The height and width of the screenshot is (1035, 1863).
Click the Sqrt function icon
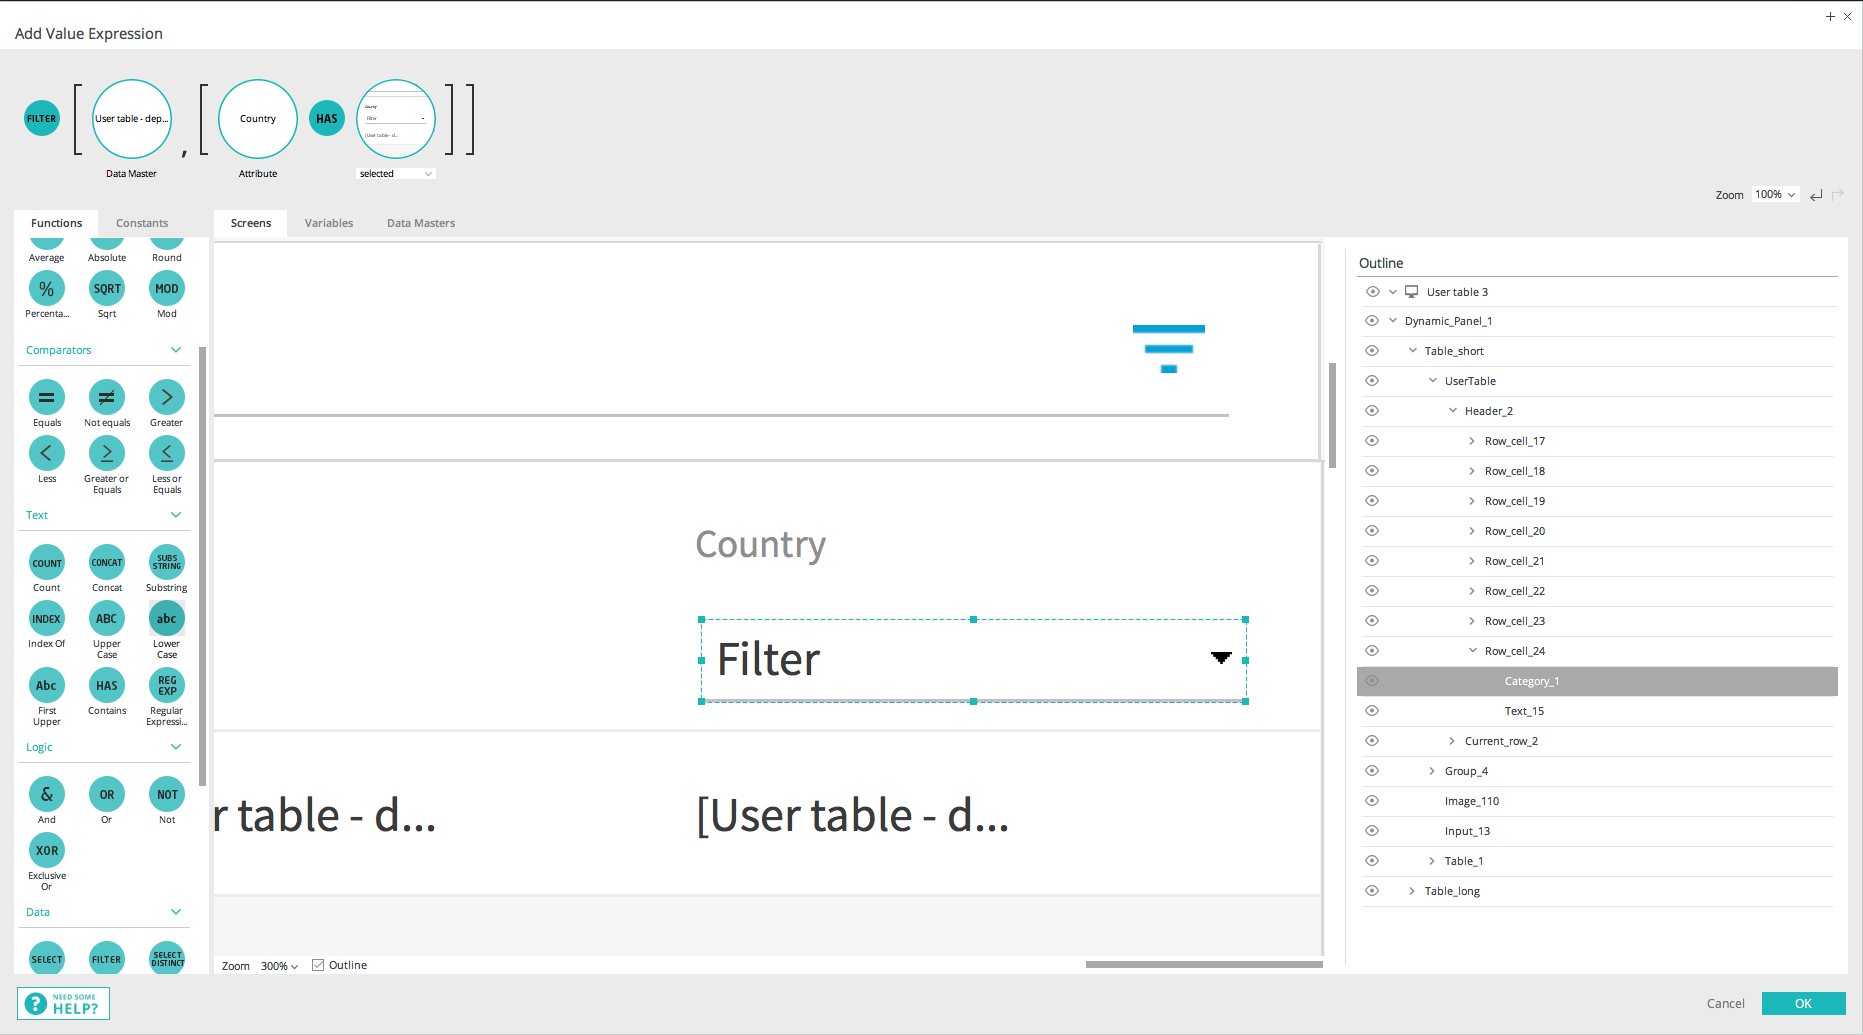click(x=107, y=289)
